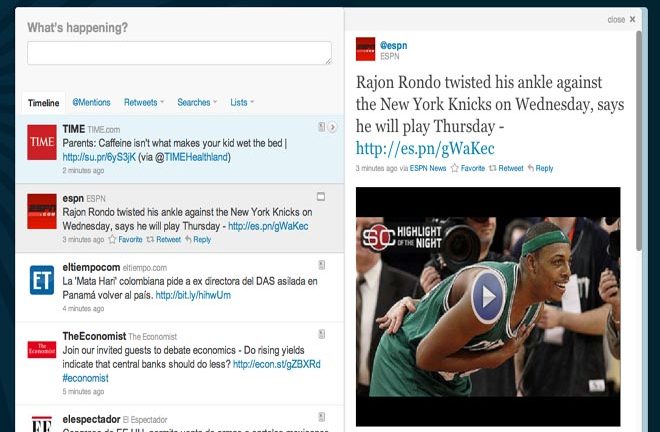660x432 pixels.
Task: Expand the Searches dropdown
Action: click(197, 102)
